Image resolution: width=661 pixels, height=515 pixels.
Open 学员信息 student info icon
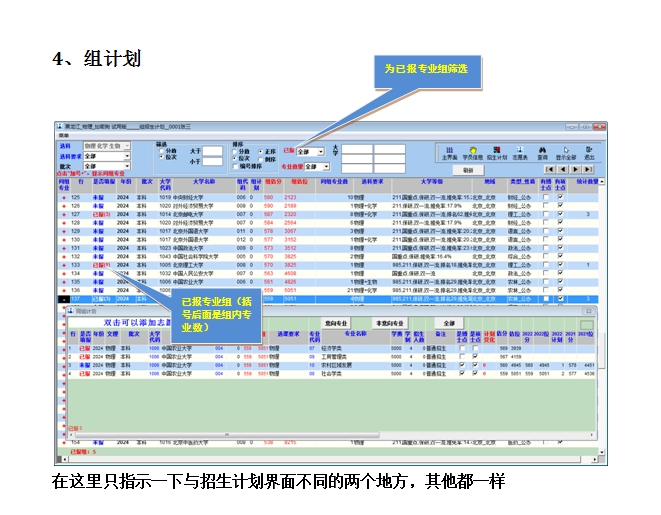tap(473, 153)
